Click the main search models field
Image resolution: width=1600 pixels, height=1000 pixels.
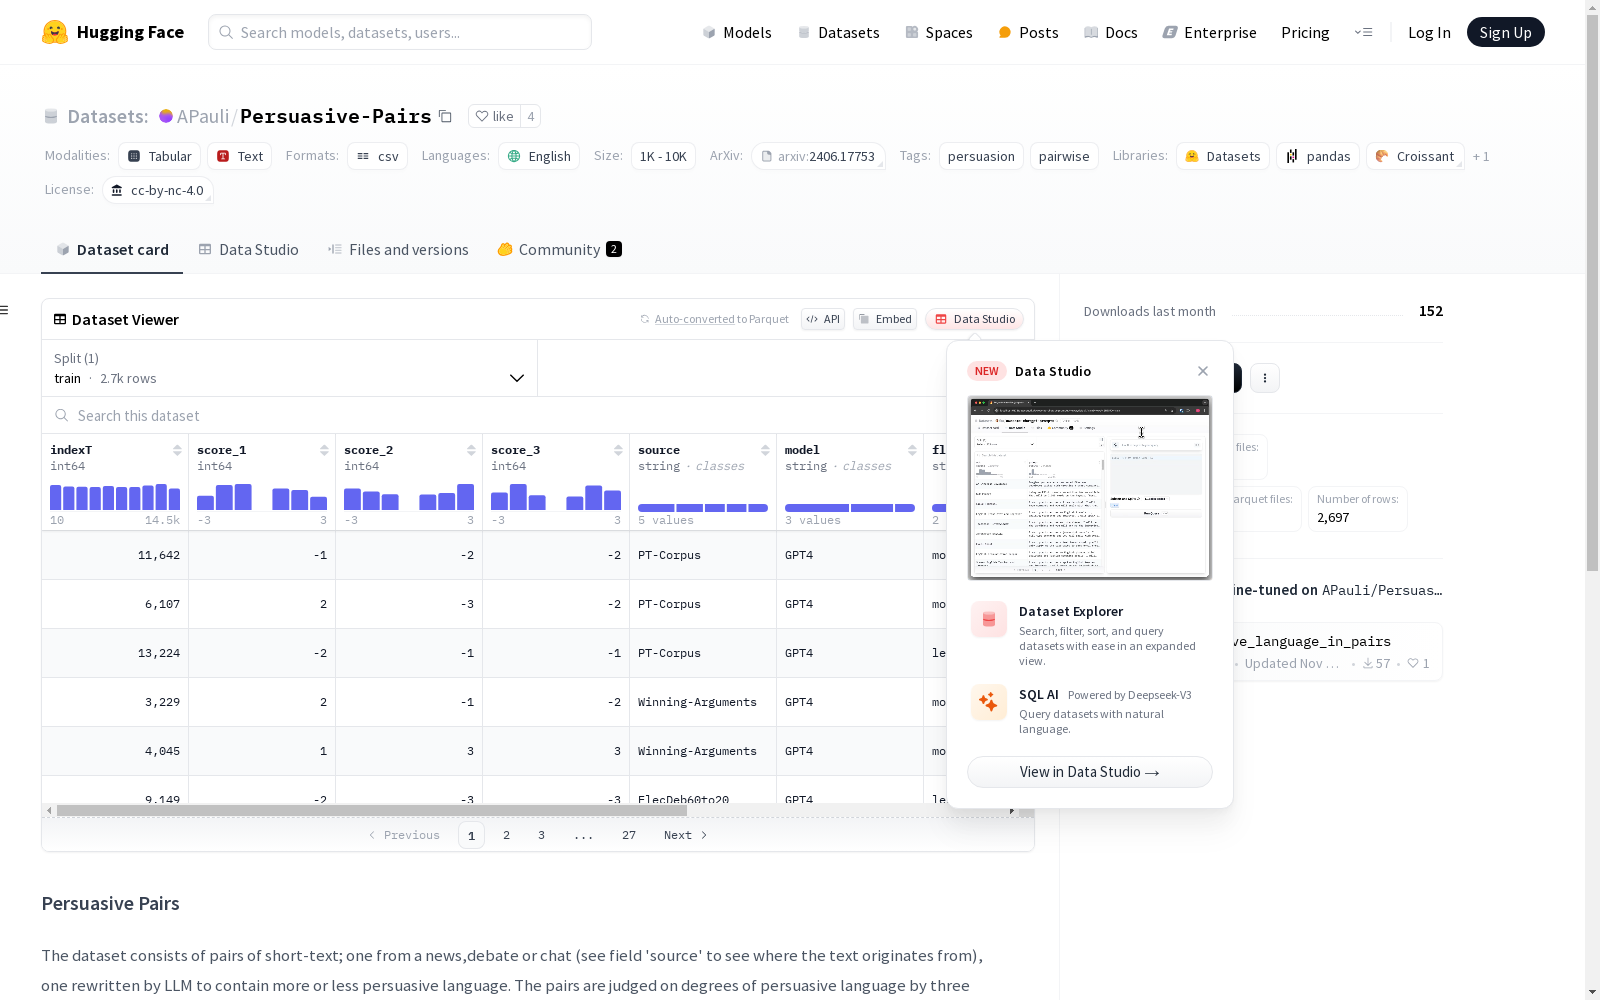(x=400, y=32)
